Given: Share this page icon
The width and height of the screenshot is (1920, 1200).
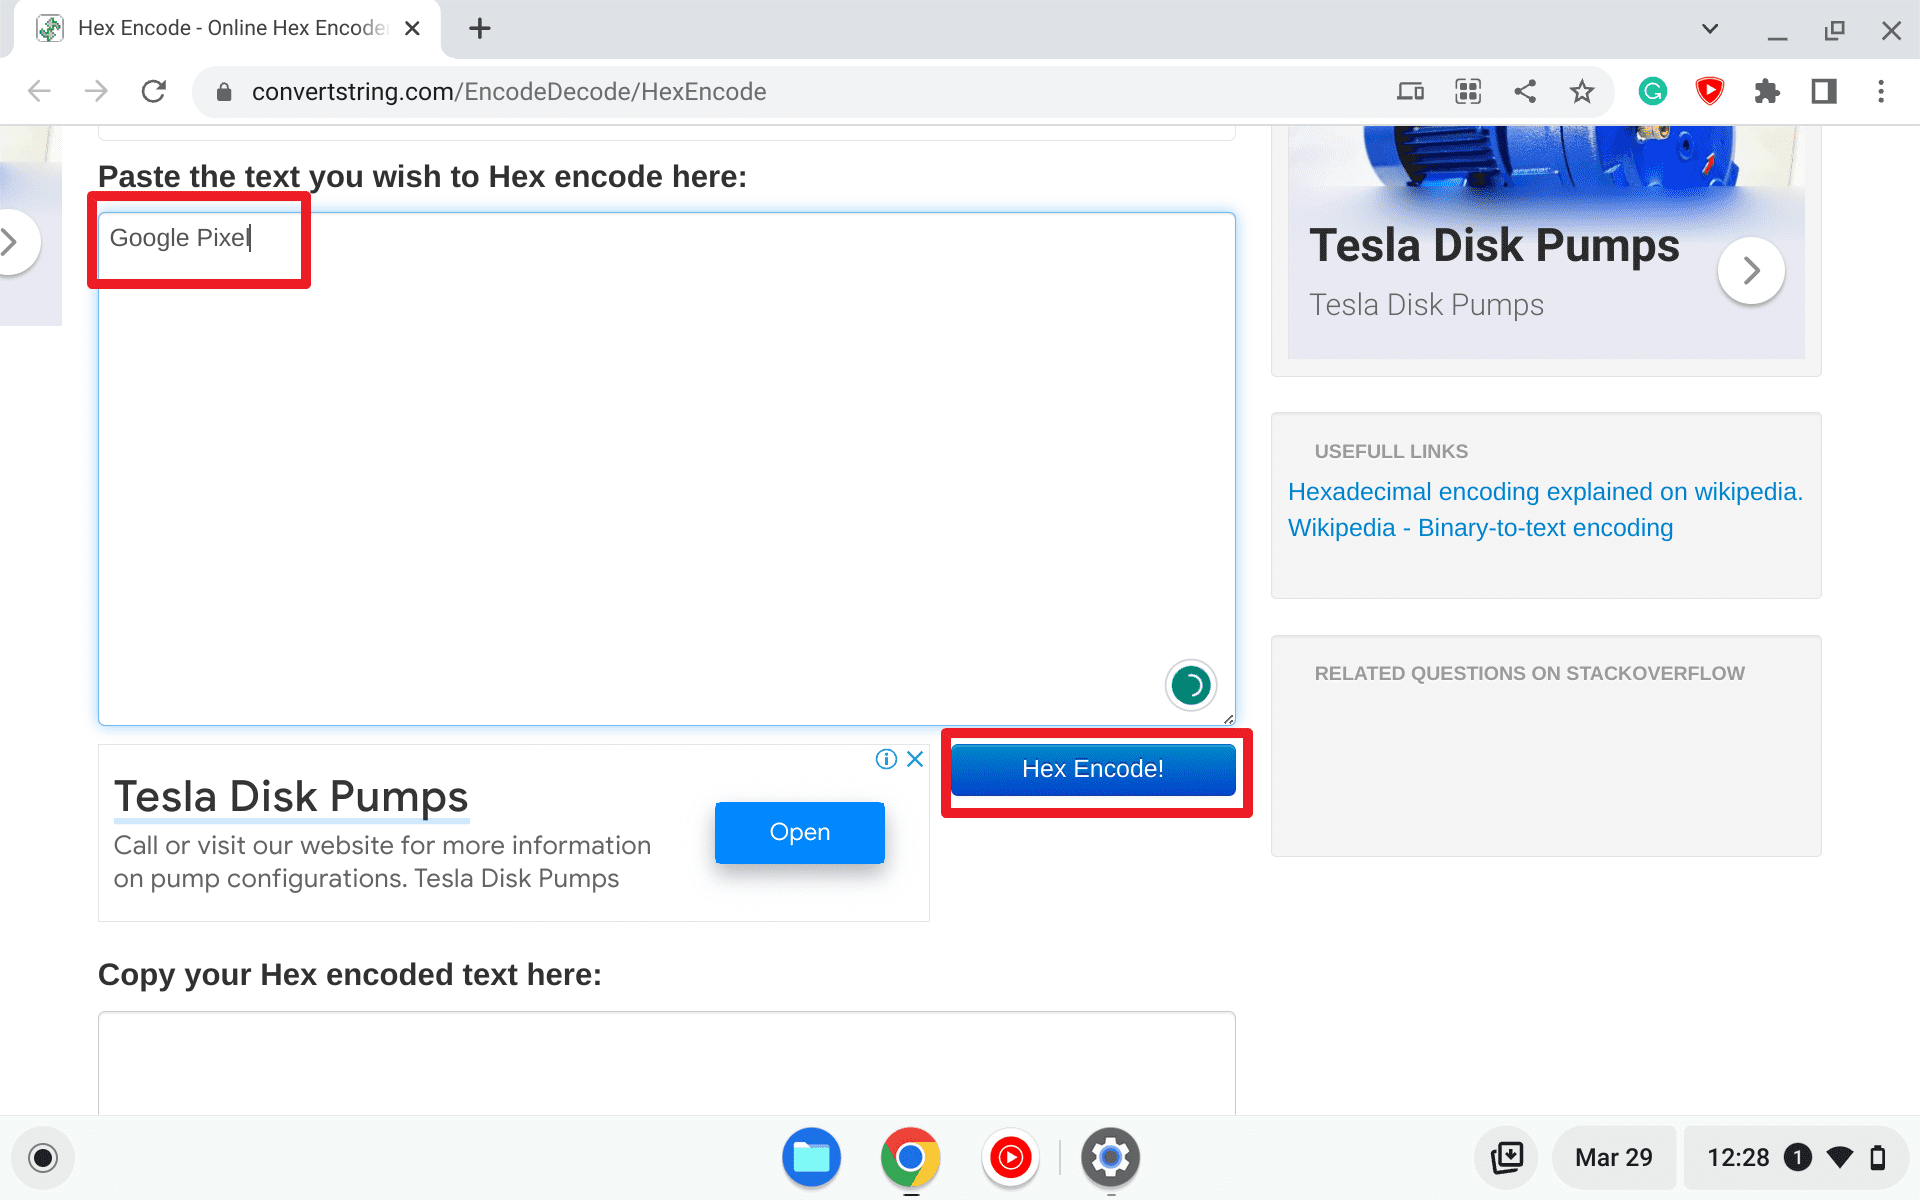Looking at the screenshot, I should 1524,92.
